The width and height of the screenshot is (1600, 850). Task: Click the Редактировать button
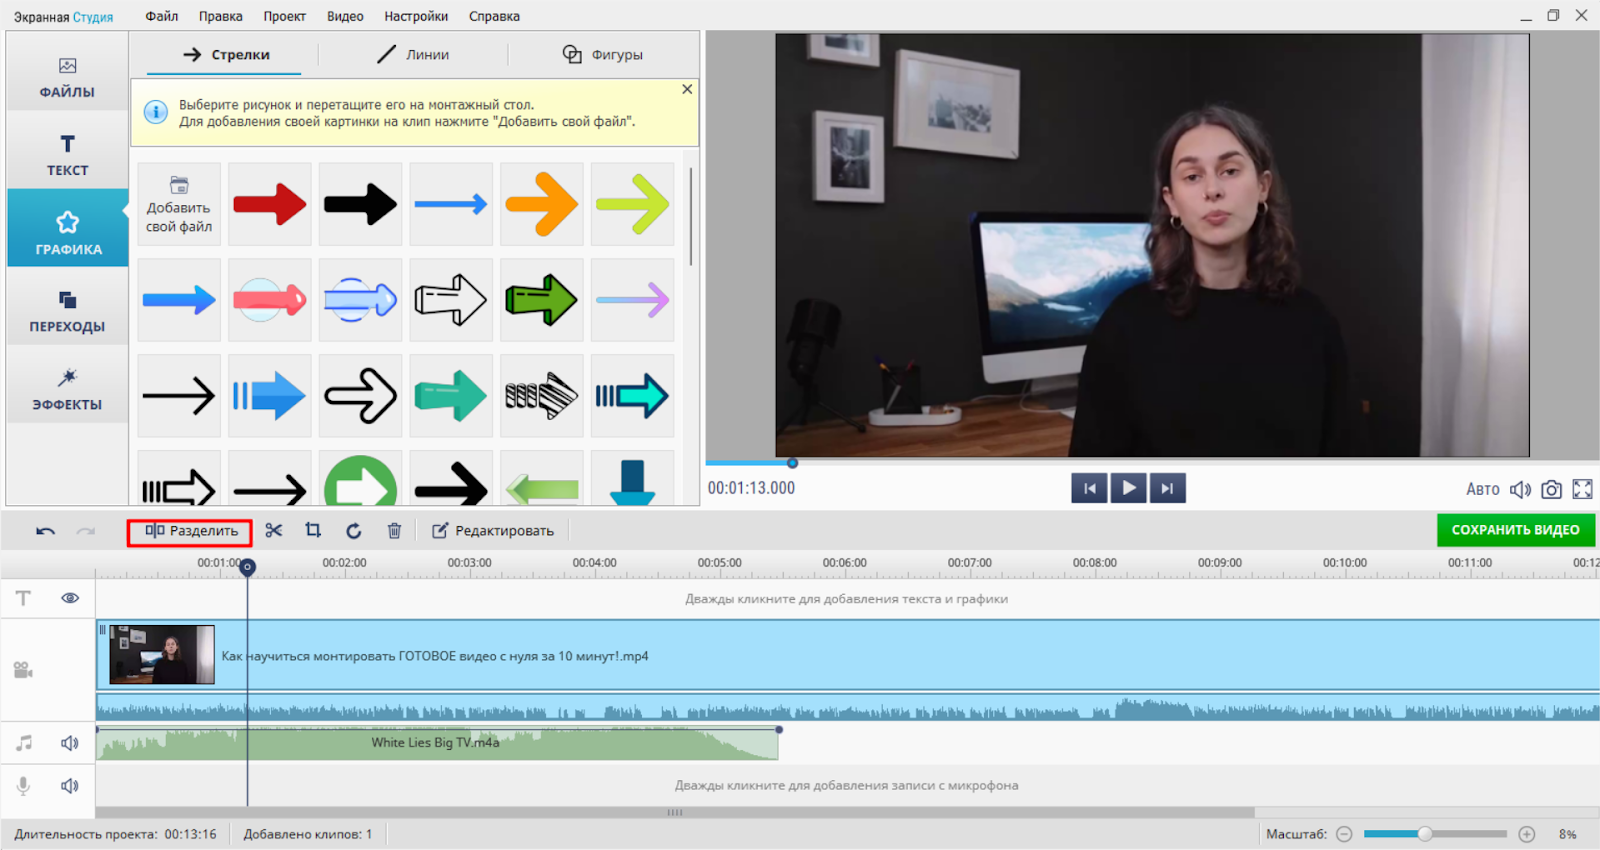coord(493,531)
